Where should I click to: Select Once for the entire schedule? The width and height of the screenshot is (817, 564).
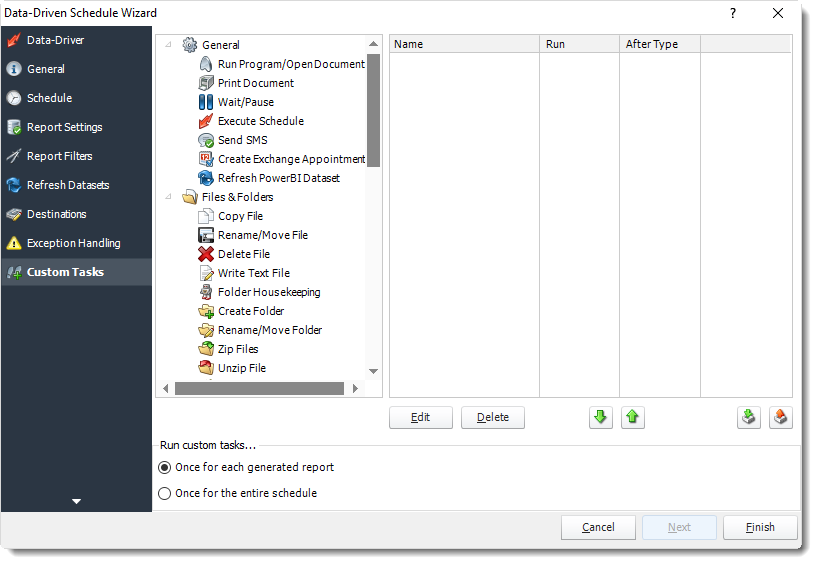pos(164,494)
